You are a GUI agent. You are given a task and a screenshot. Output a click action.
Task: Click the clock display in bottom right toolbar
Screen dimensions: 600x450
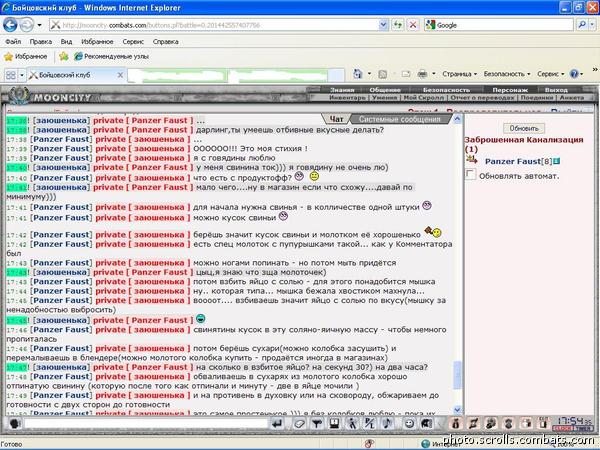click(x=573, y=424)
